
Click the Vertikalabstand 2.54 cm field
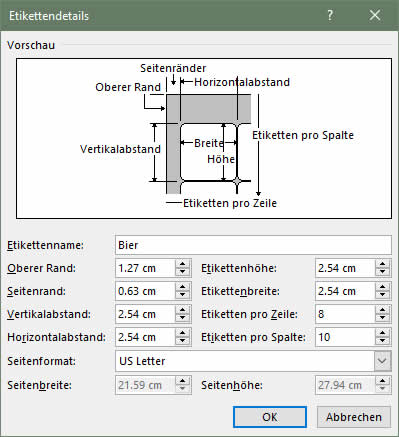145,314
